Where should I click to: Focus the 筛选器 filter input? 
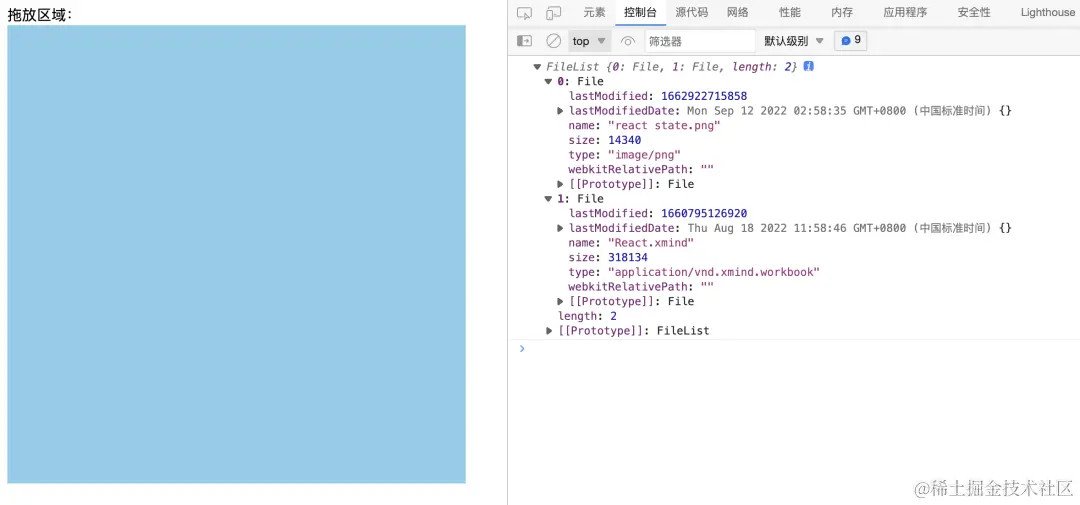(x=700, y=41)
